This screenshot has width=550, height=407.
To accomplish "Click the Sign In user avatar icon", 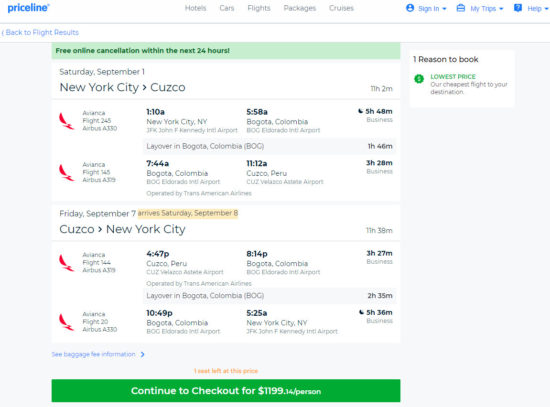I will click(x=410, y=8).
